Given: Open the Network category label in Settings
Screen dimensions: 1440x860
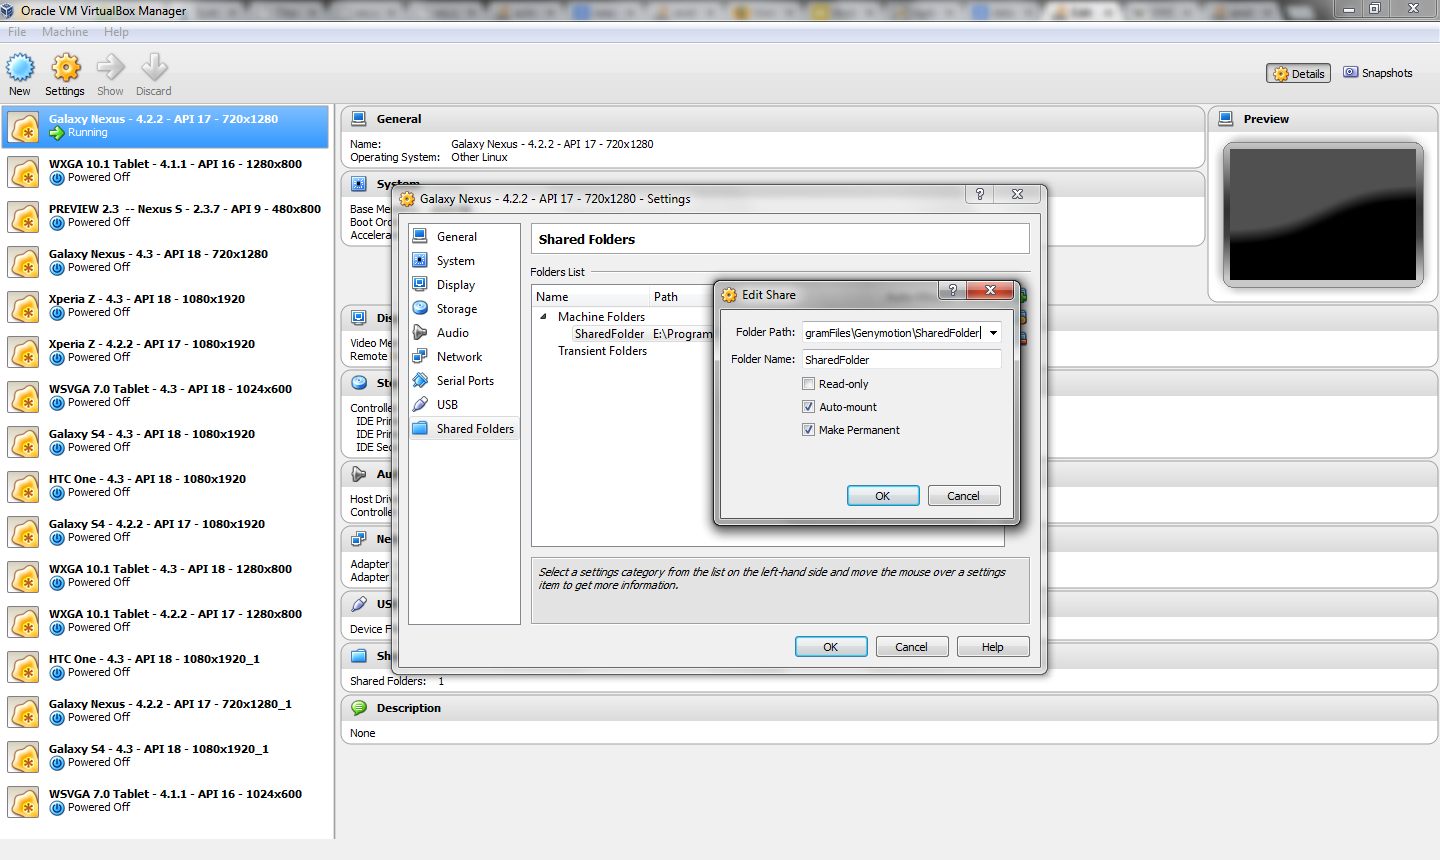Looking at the screenshot, I should coord(460,357).
